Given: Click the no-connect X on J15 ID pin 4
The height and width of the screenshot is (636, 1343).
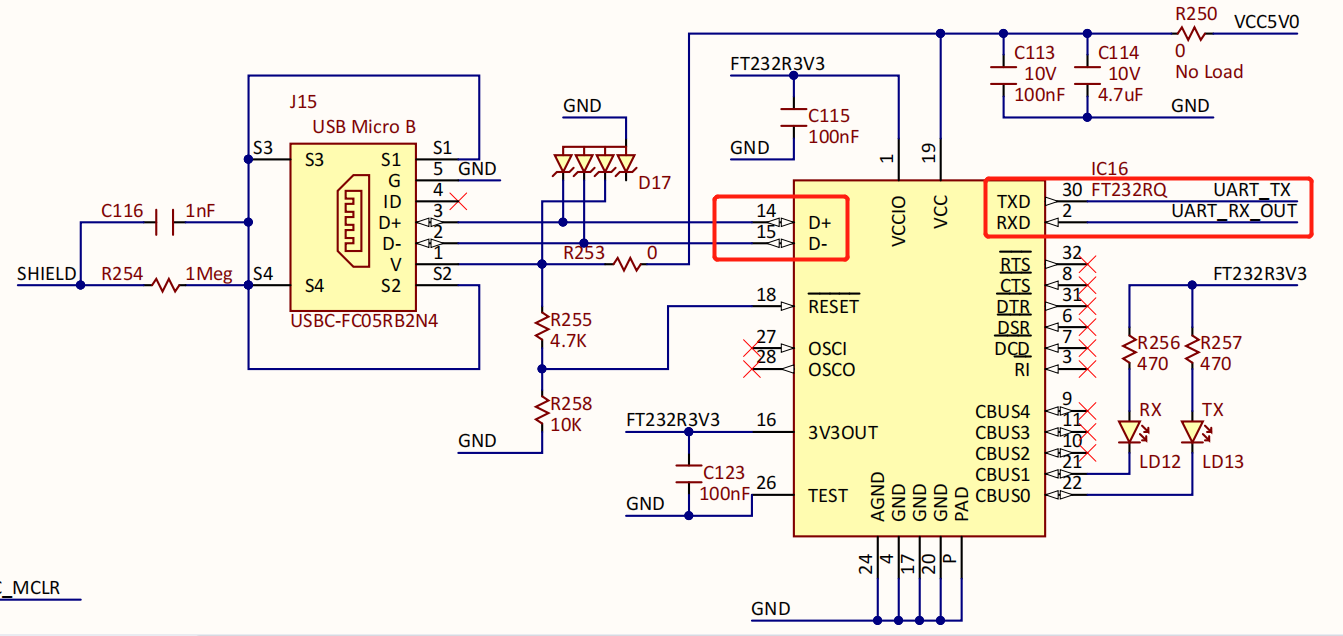Looking at the screenshot, I should pyautogui.click(x=460, y=201).
